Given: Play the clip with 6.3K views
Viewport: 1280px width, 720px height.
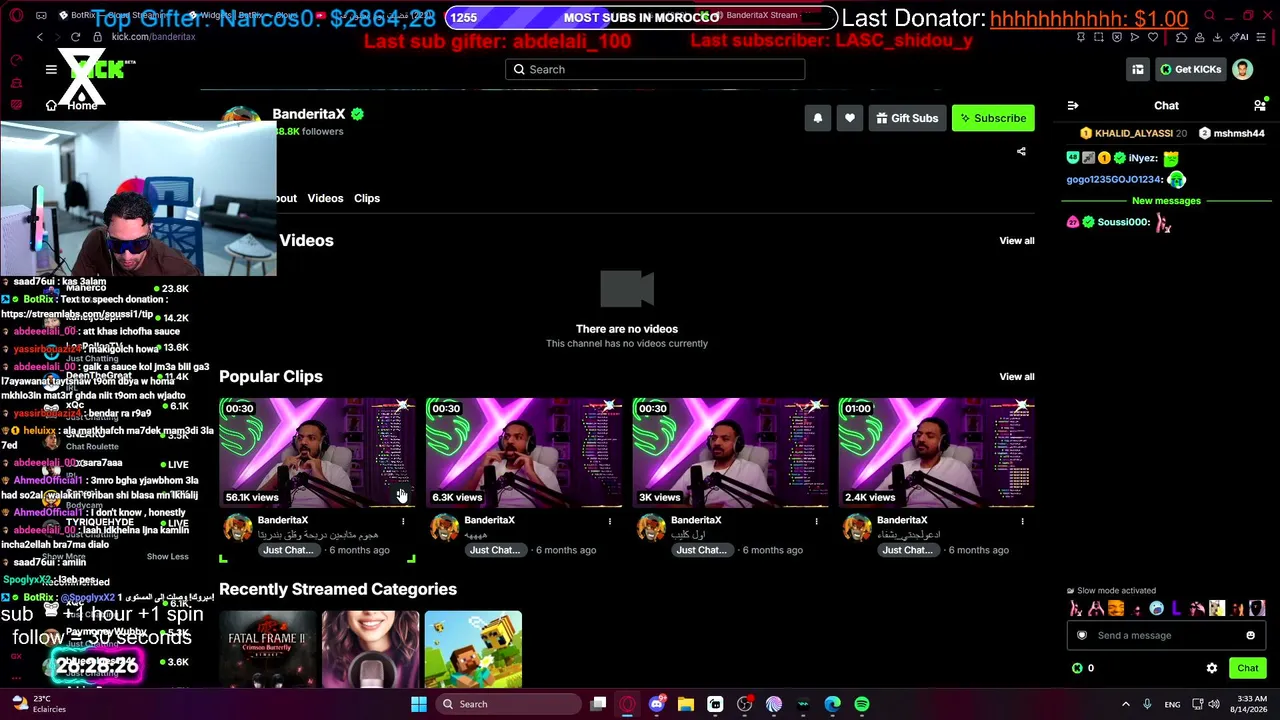Looking at the screenshot, I should pyautogui.click(x=524, y=453).
